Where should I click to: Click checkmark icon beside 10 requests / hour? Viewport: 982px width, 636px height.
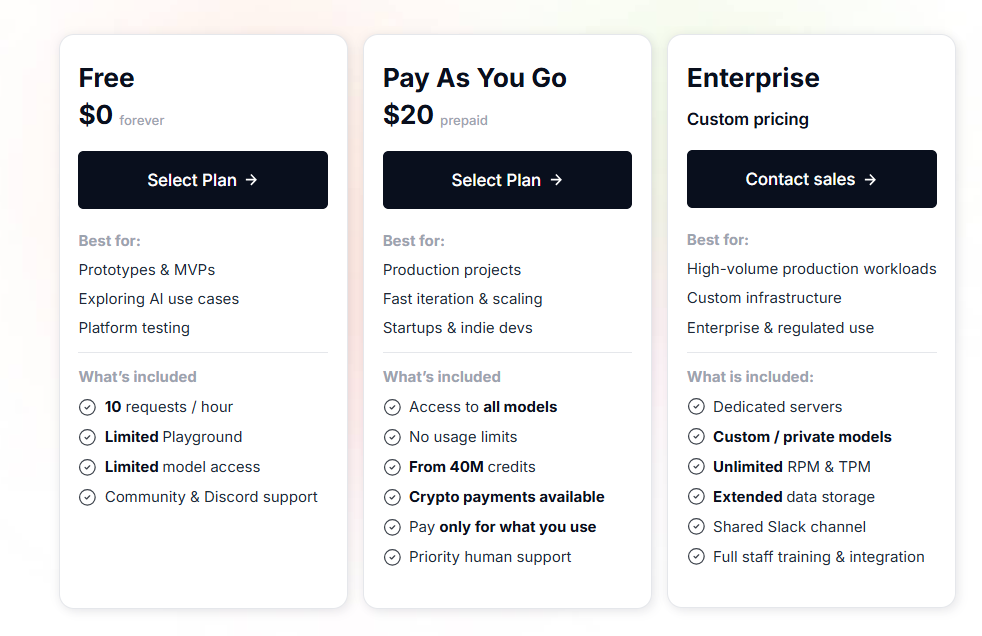tap(88, 407)
